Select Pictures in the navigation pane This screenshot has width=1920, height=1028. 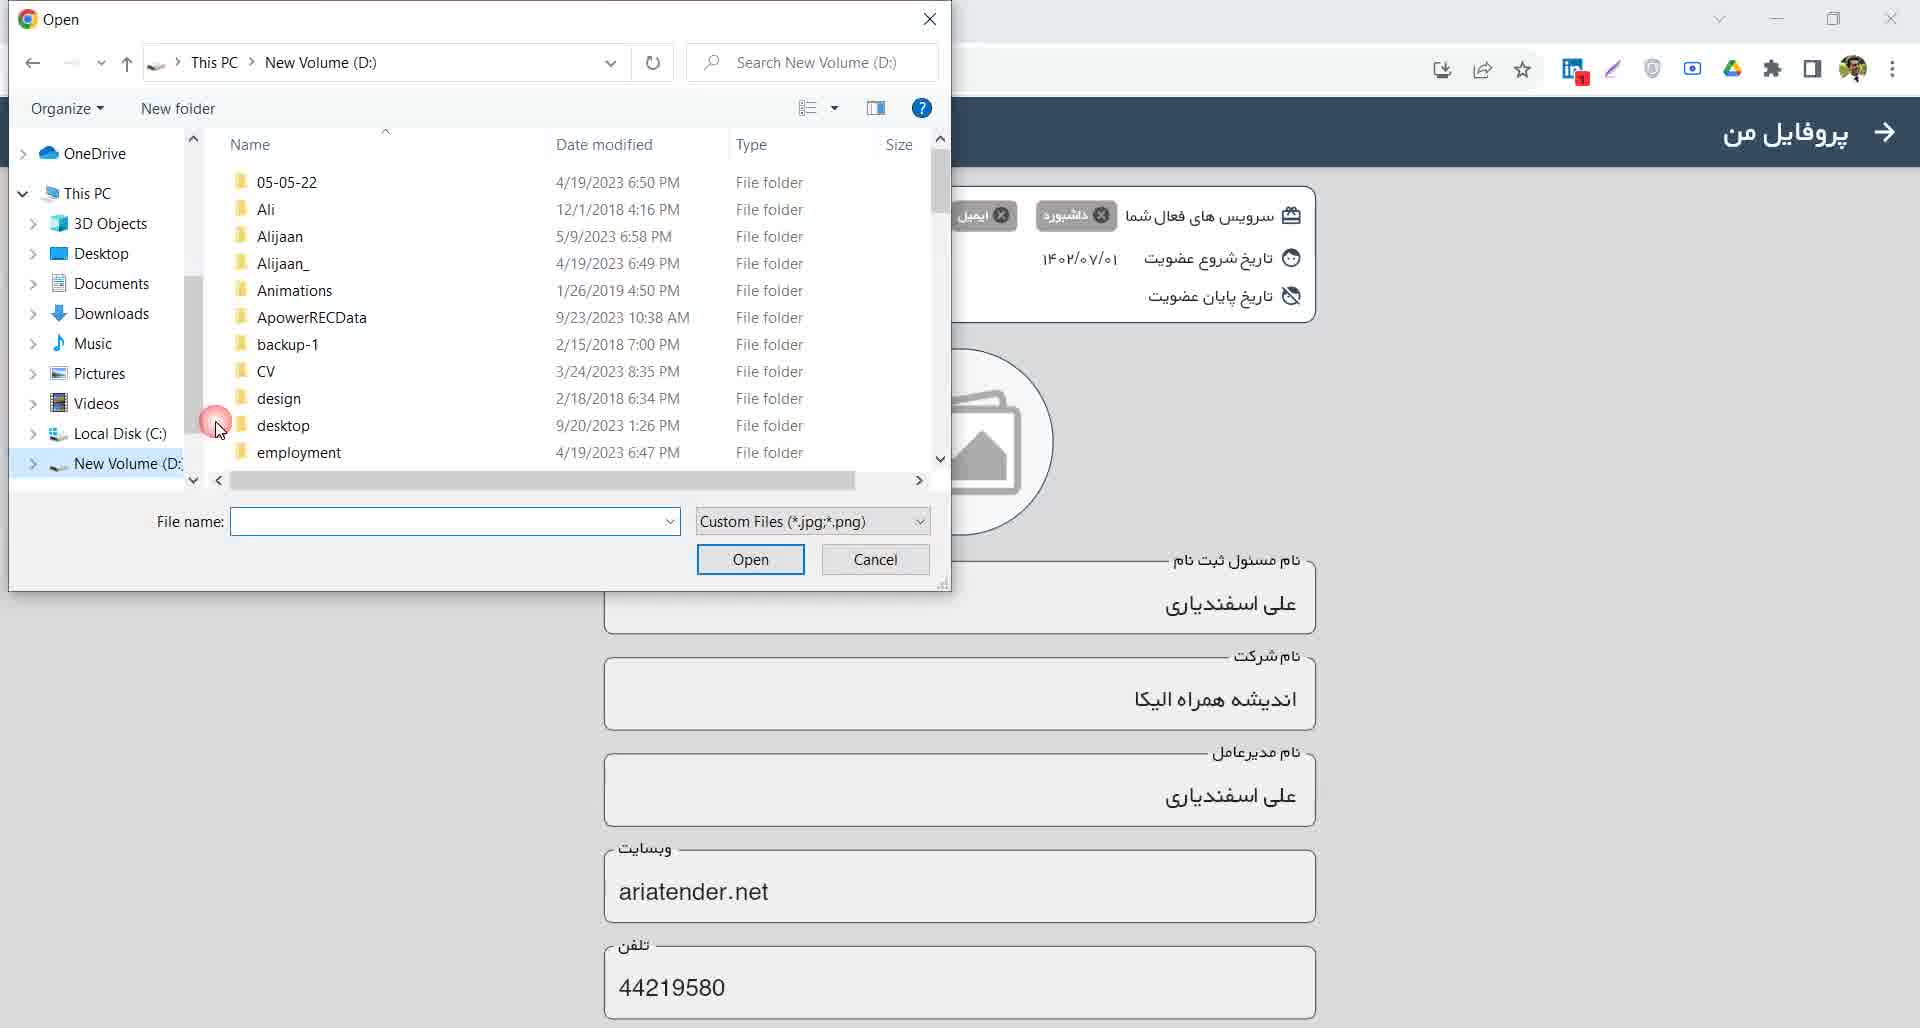[99, 374]
